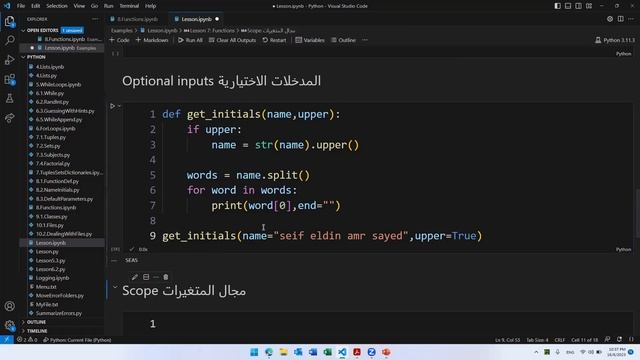640x360 pixels.
Task: Split the Scope markdown cell
Action: (146, 277)
